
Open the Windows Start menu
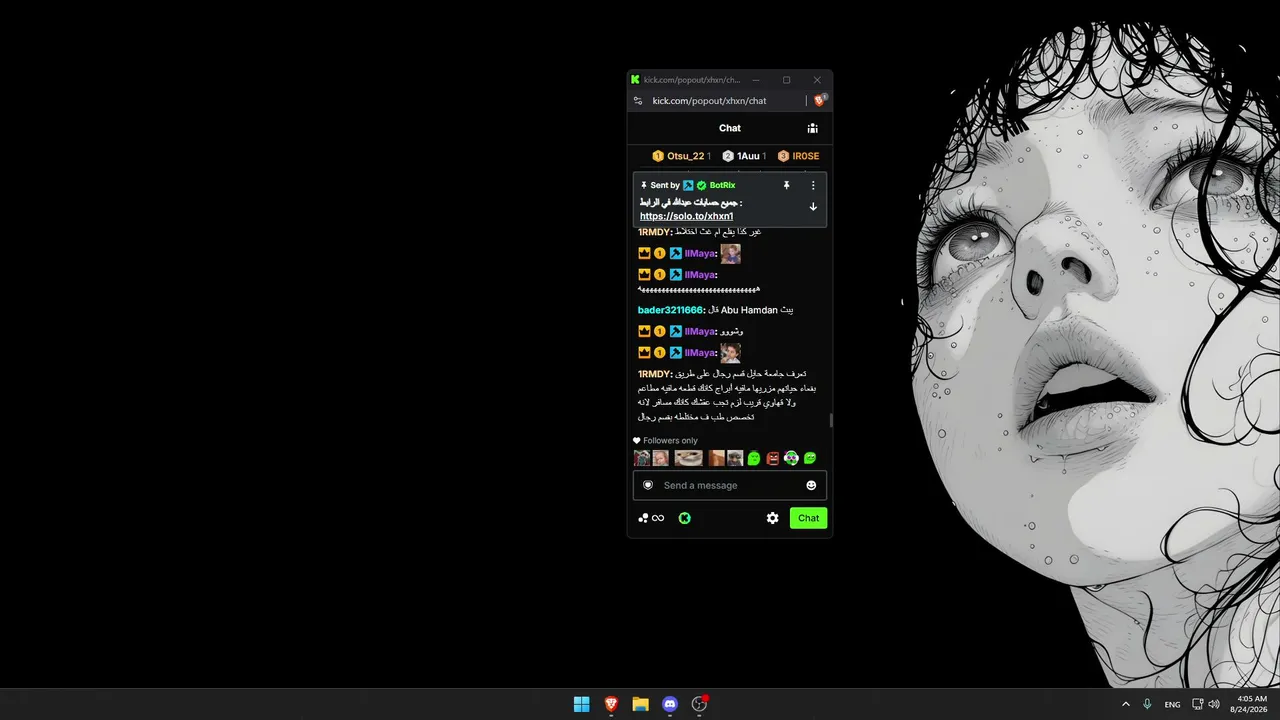[x=581, y=704]
